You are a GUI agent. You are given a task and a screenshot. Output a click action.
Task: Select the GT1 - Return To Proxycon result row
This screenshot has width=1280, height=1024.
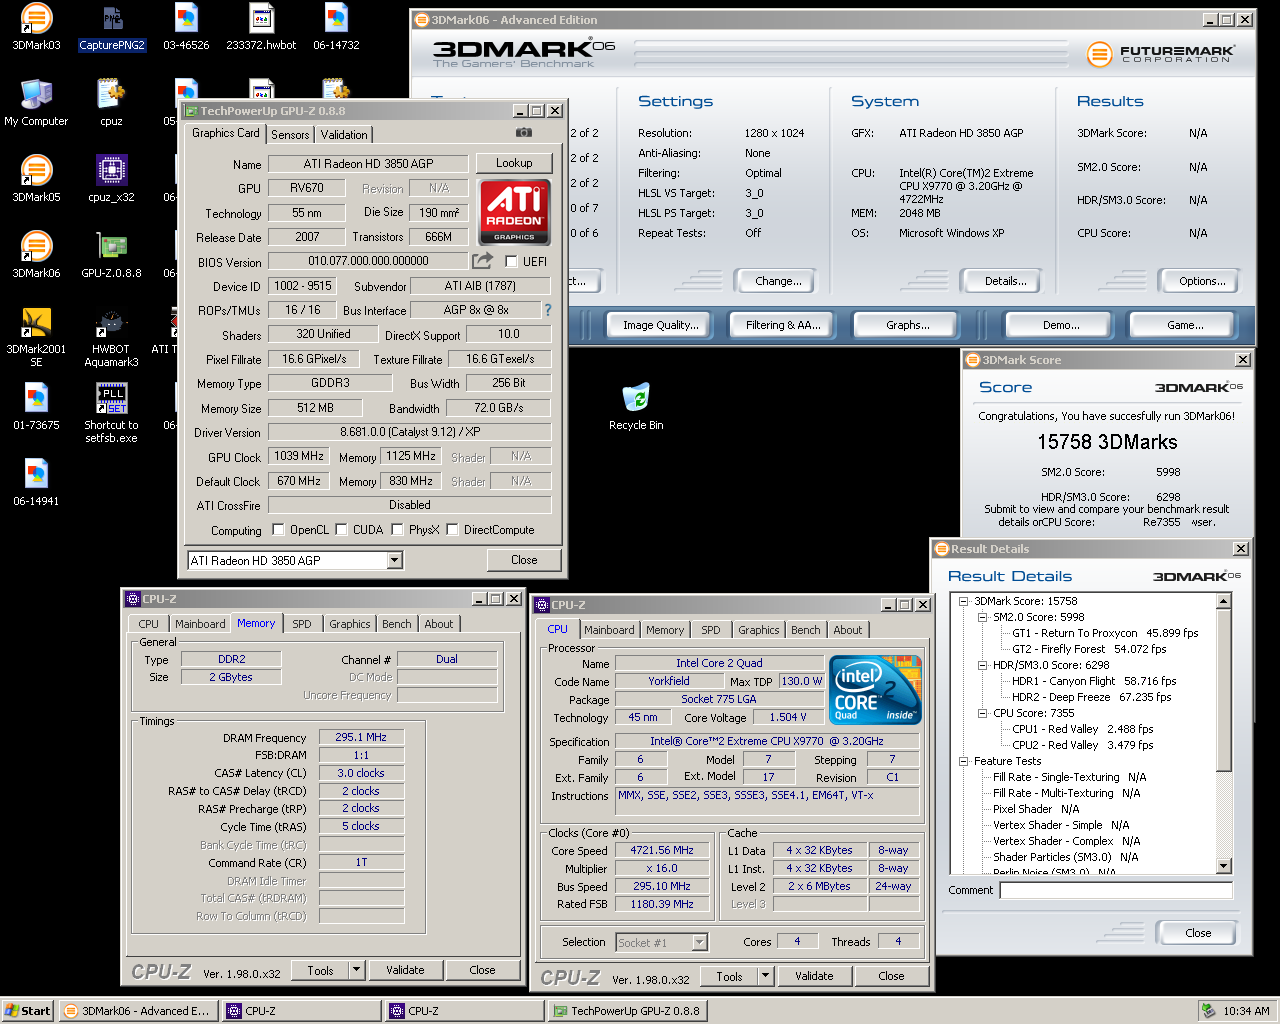click(x=1105, y=633)
